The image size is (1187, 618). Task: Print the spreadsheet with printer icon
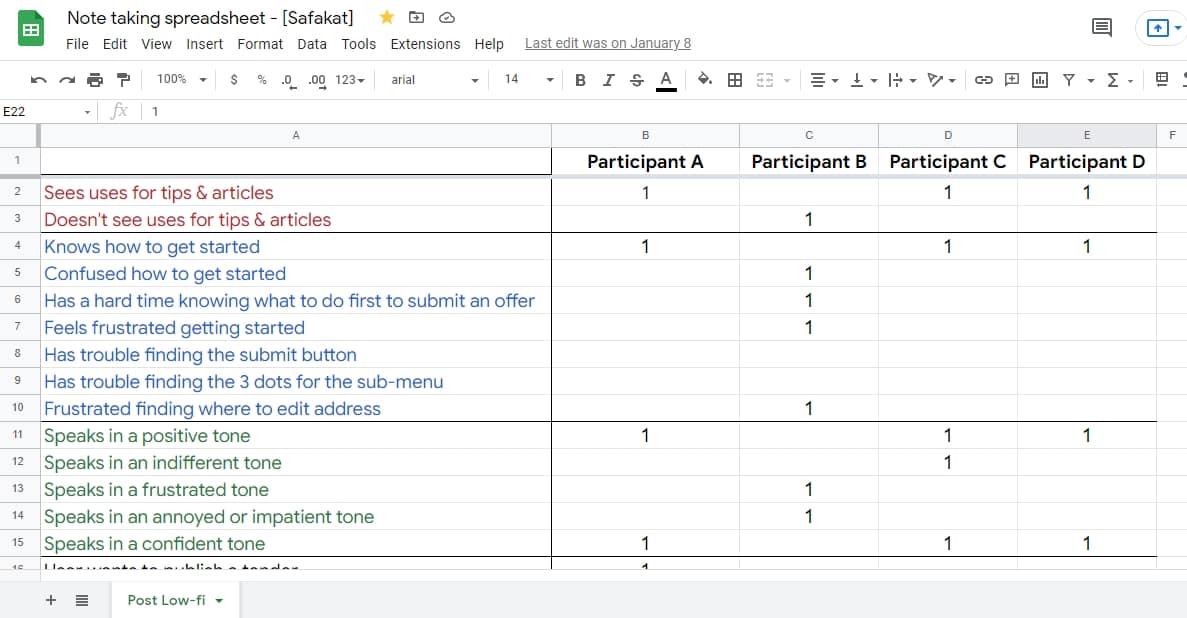[x=95, y=80]
